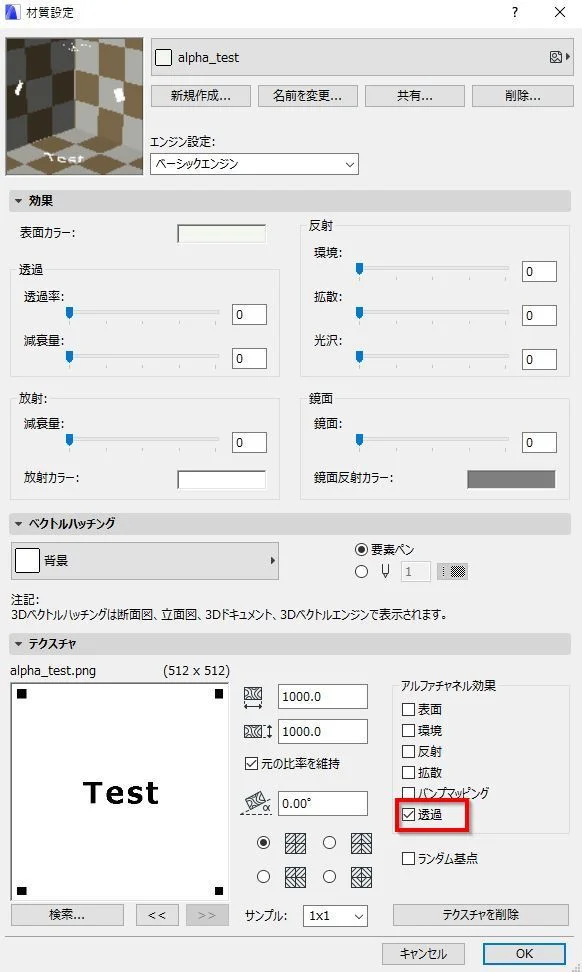Viewport: 582px width, 972px height.
Task: Click the 表面カラー color swatch
Action: (221, 234)
